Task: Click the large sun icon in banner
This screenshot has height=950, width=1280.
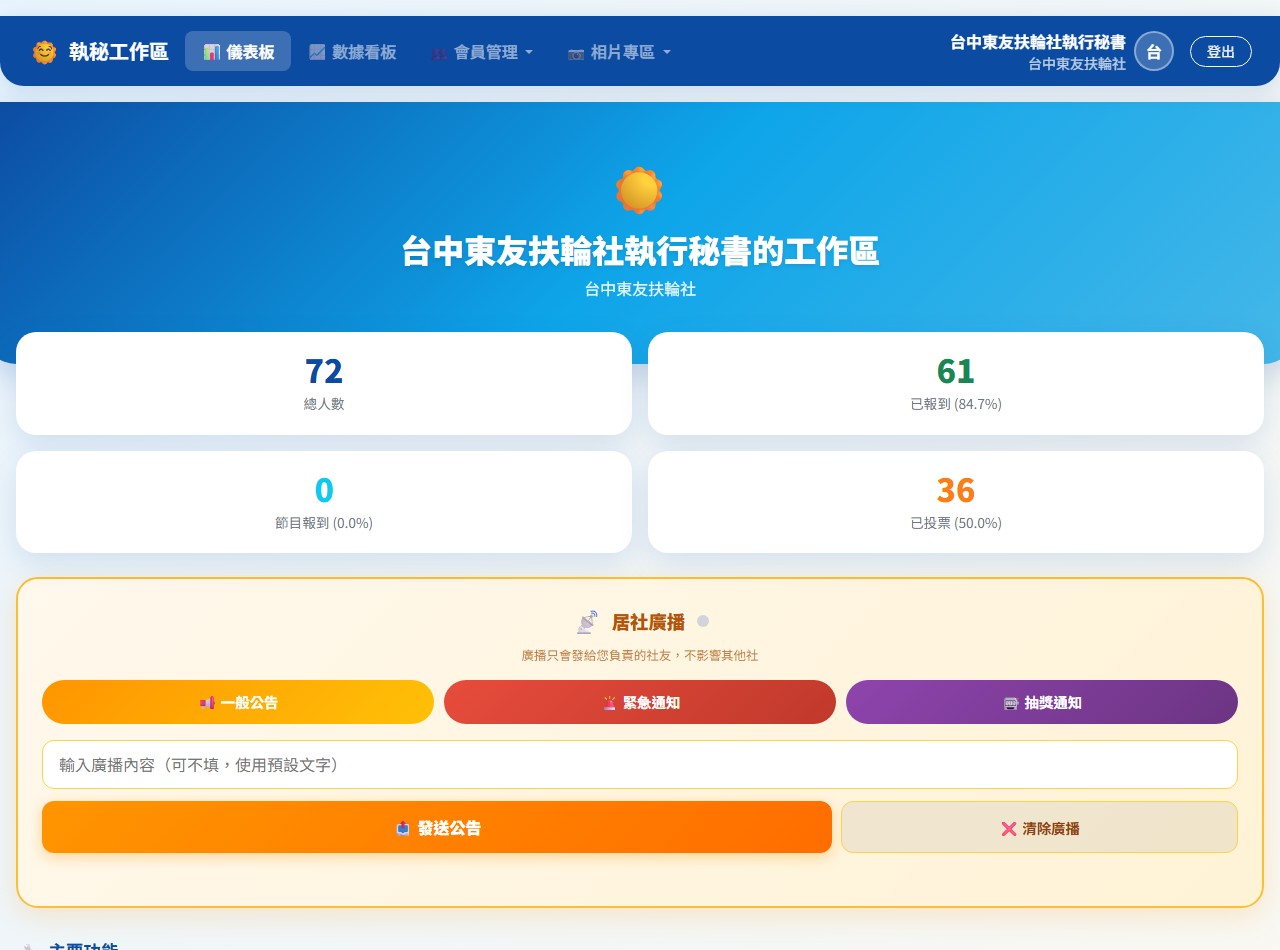Action: tap(639, 190)
